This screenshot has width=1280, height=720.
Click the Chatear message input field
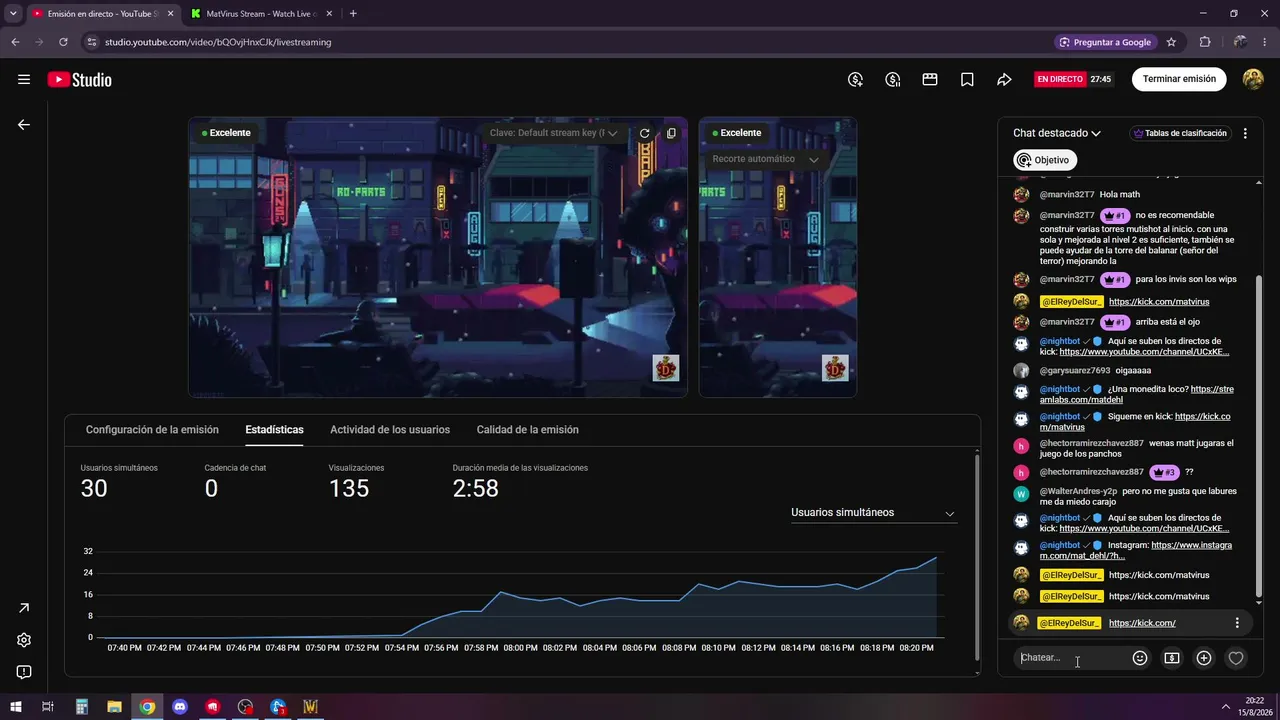click(x=1070, y=658)
